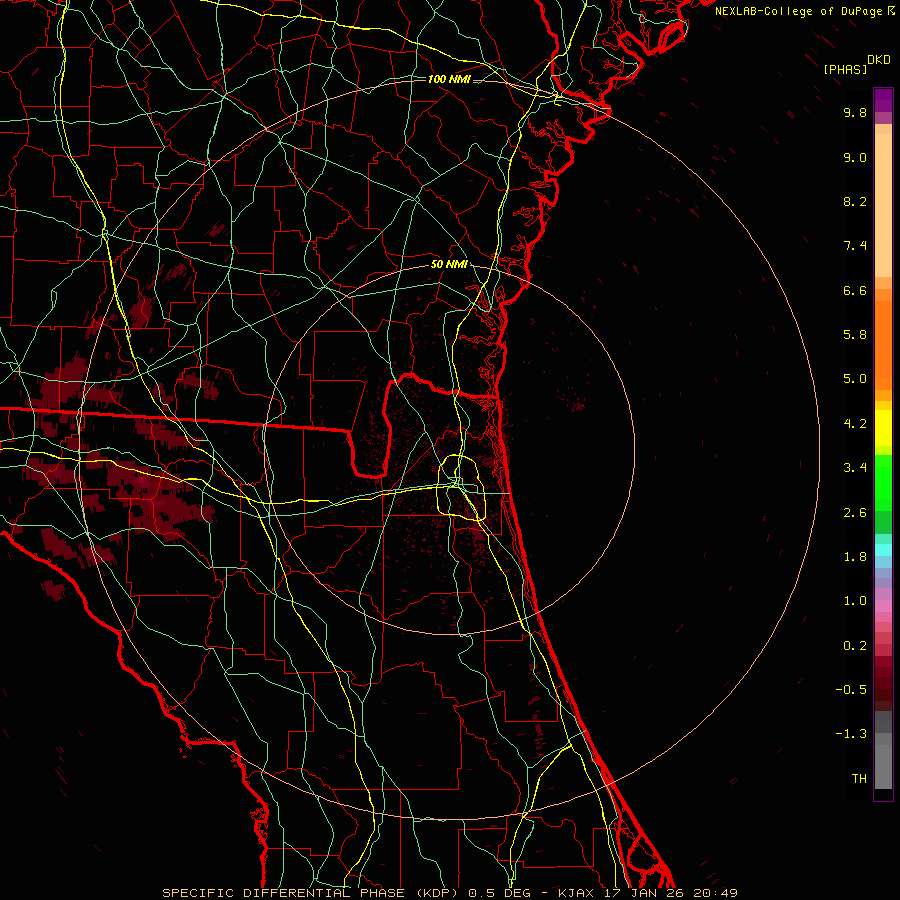Select the DKD unit label

click(878, 60)
